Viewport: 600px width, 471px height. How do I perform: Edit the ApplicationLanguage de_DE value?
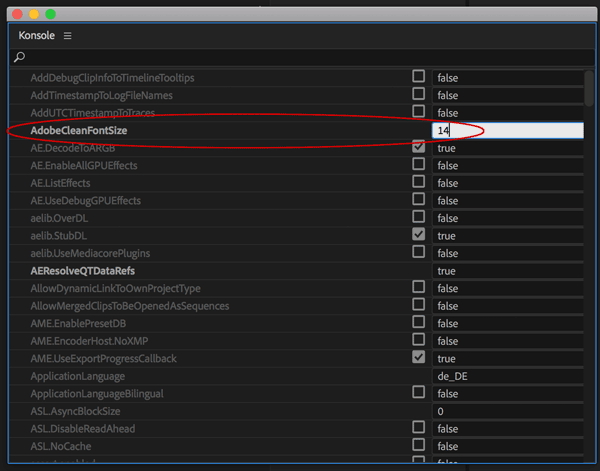tap(507, 376)
